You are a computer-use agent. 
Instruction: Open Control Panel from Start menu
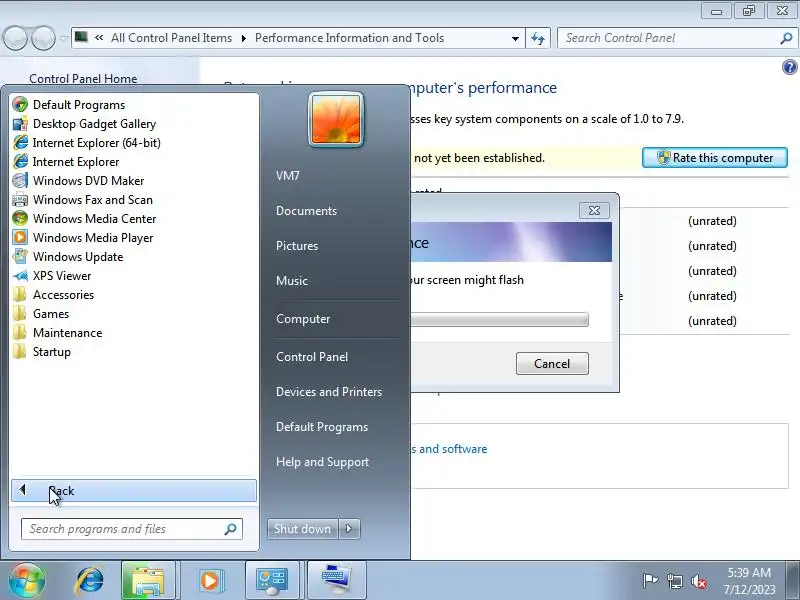(x=312, y=357)
